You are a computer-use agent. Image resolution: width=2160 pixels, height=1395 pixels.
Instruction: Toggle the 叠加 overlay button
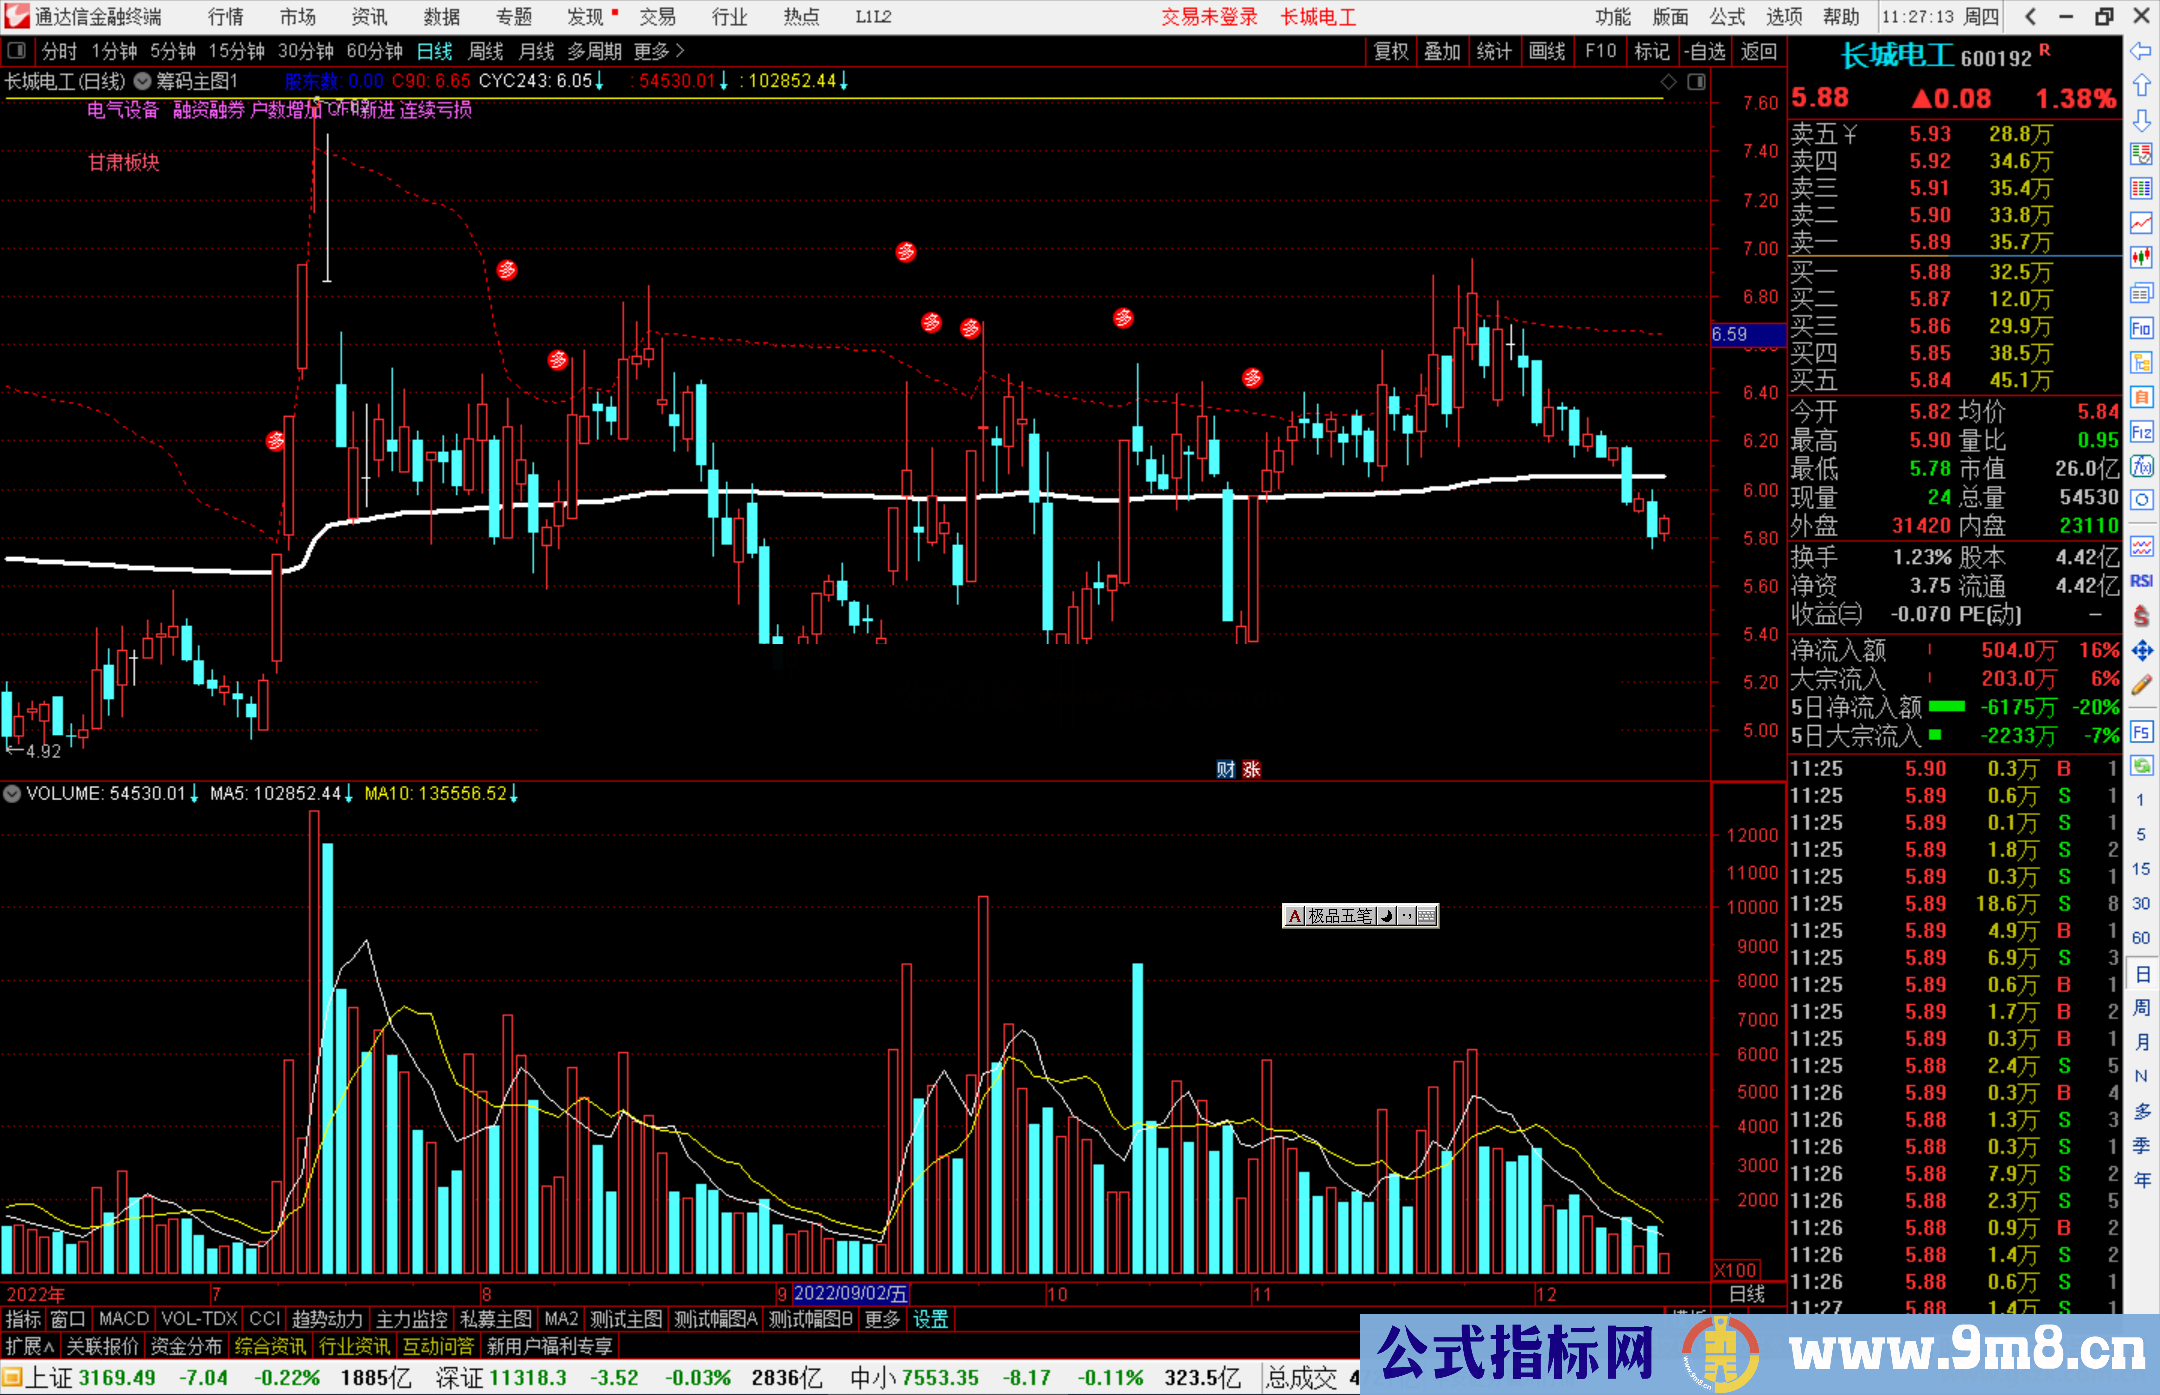click(1442, 51)
